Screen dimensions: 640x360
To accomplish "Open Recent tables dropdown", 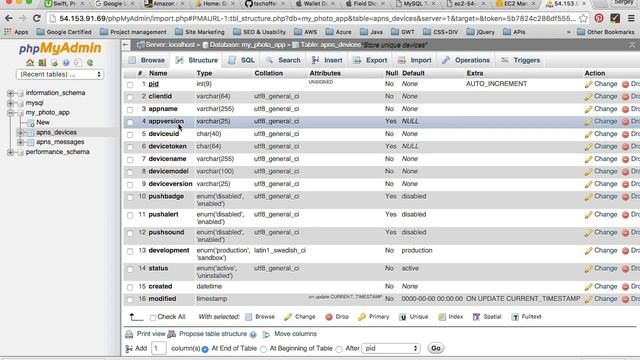I will coord(60,74).
